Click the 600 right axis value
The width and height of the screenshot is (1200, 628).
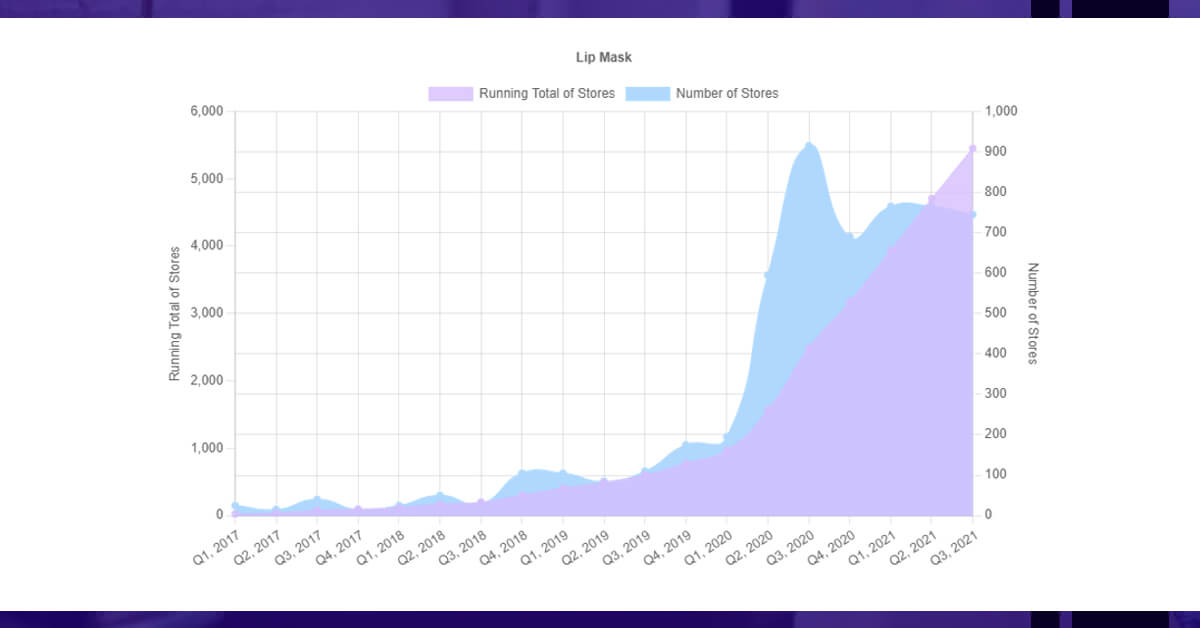tap(997, 272)
